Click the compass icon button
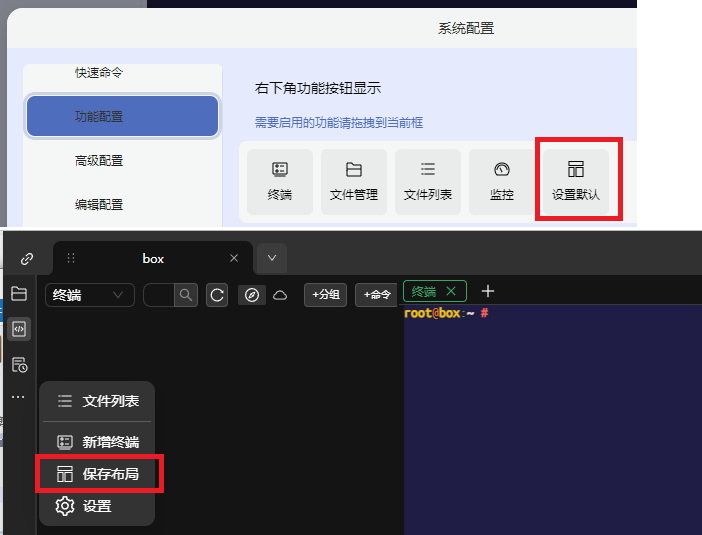This screenshot has width=702, height=535. pyautogui.click(x=252, y=295)
